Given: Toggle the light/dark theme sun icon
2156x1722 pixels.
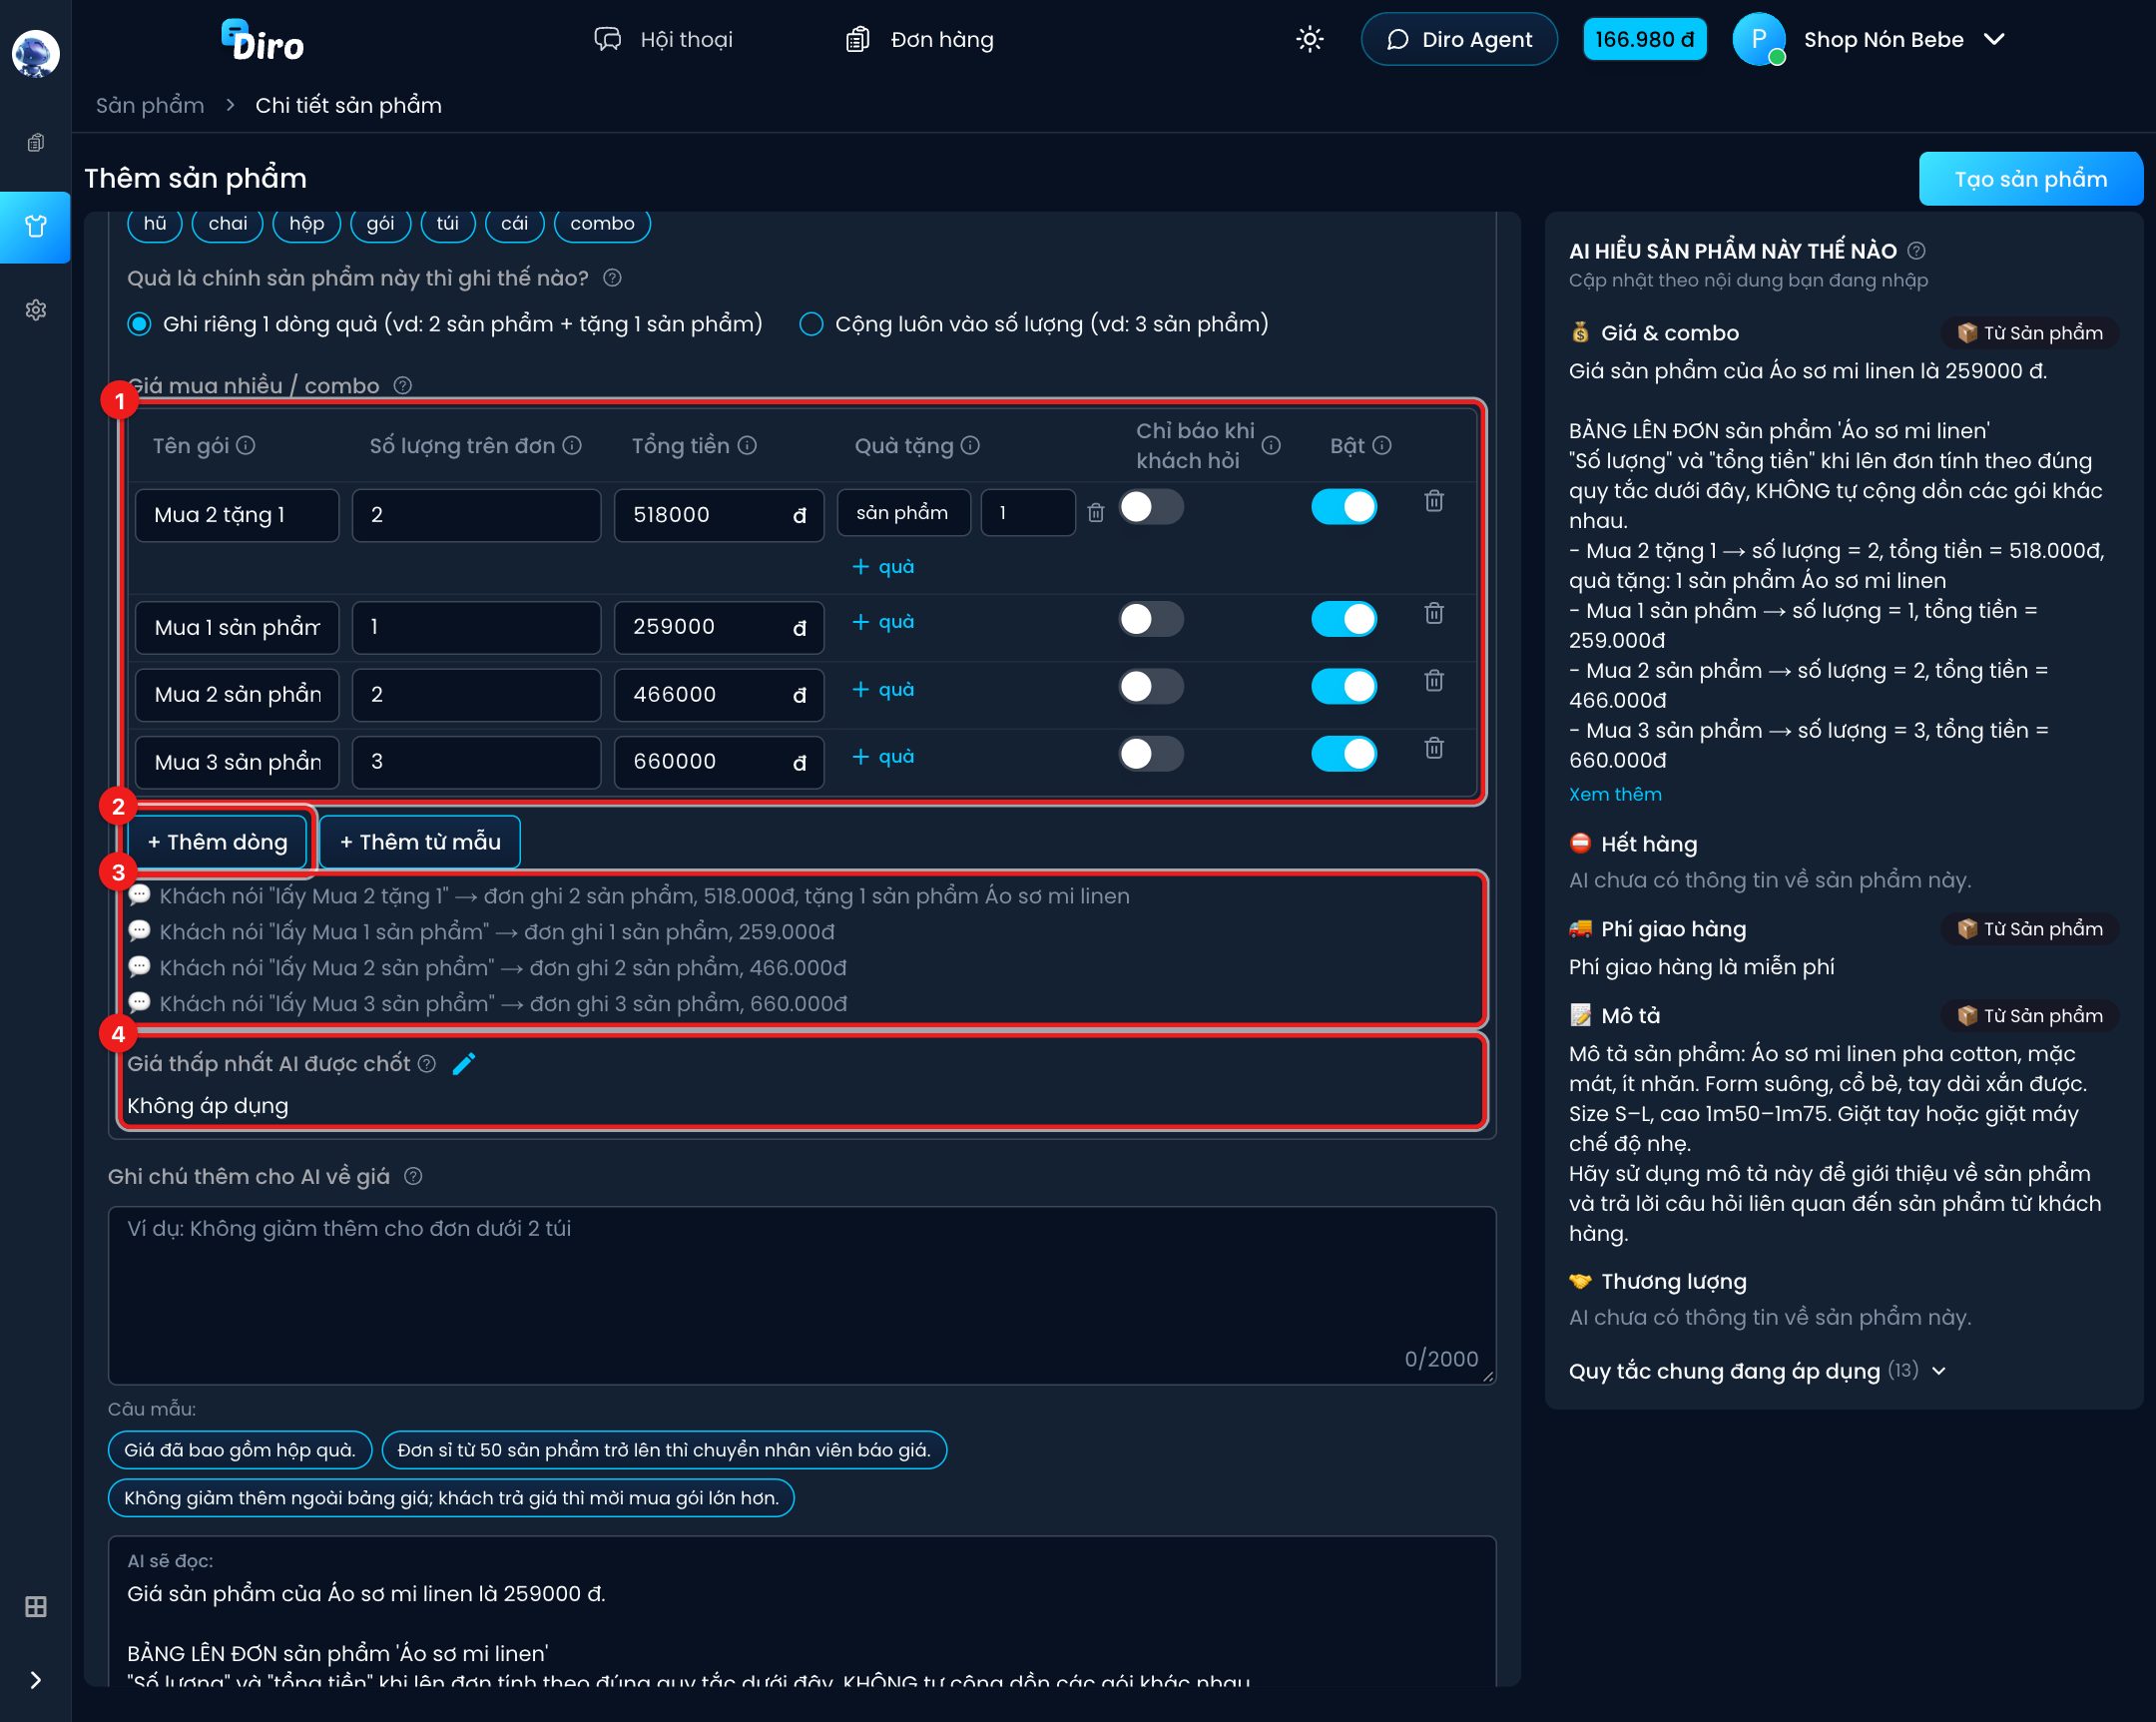Looking at the screenshot, I should click(x=1309, y=39).
